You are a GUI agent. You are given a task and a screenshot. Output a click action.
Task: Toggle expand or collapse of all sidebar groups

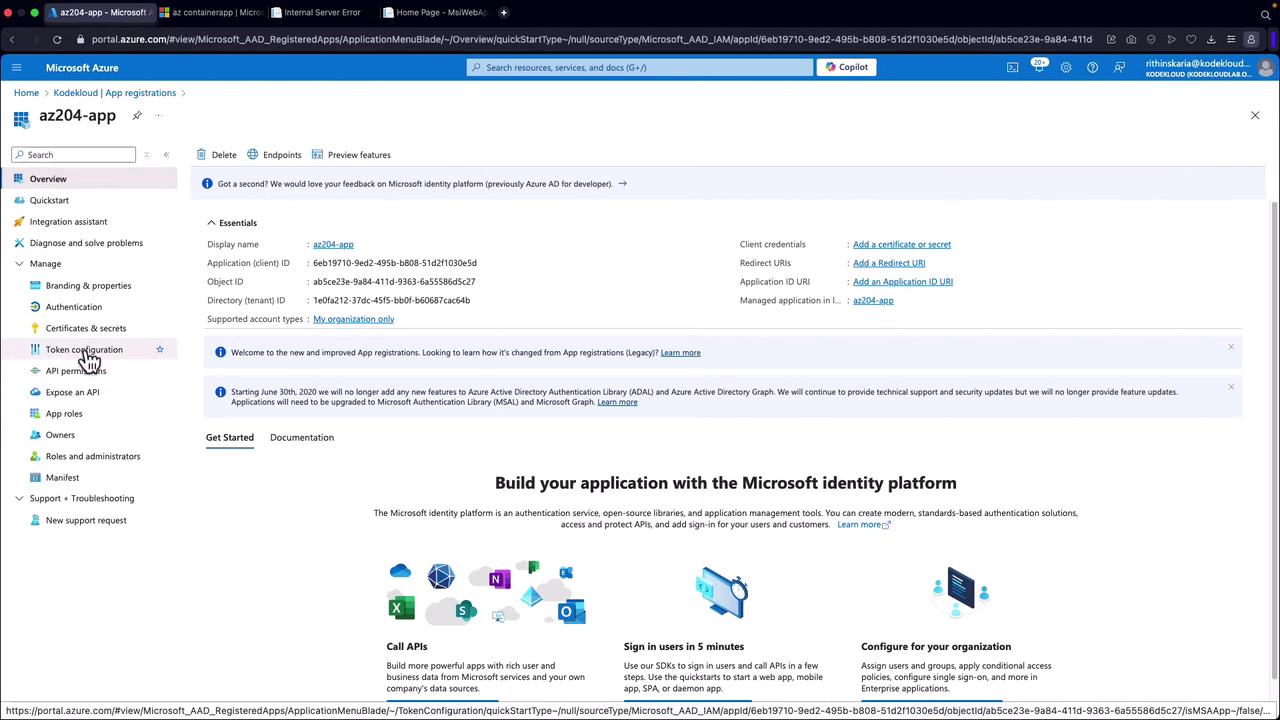(146, 155)
